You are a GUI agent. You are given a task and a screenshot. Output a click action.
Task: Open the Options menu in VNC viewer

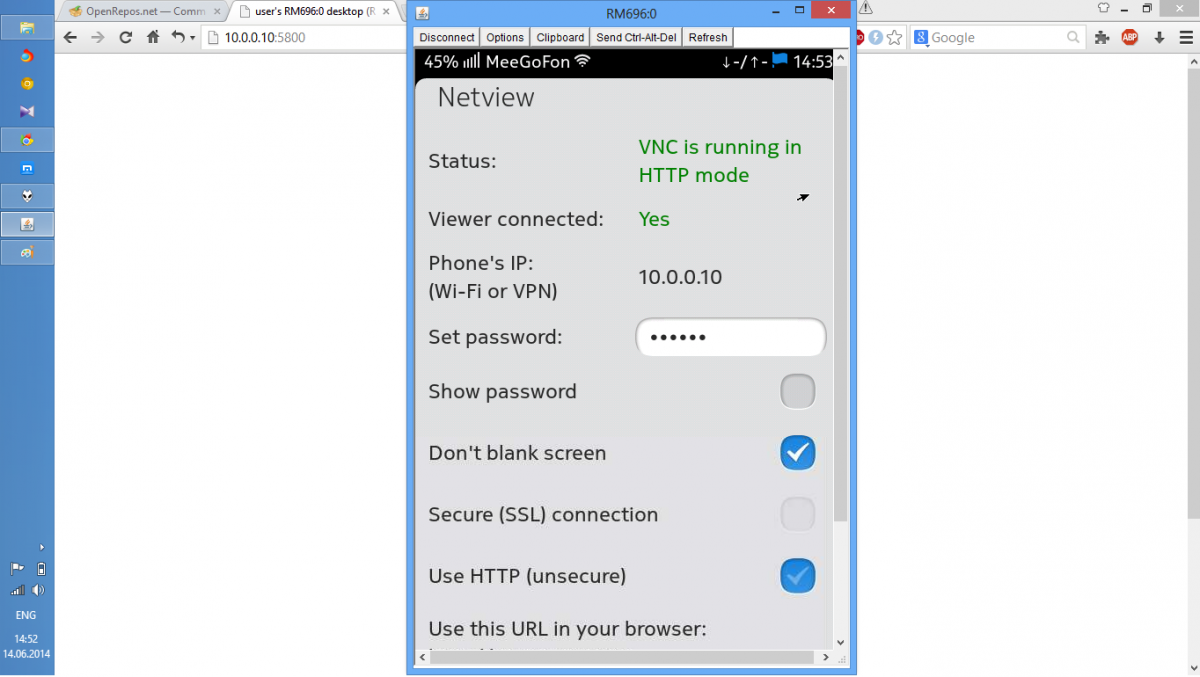[x=505, y=37]
